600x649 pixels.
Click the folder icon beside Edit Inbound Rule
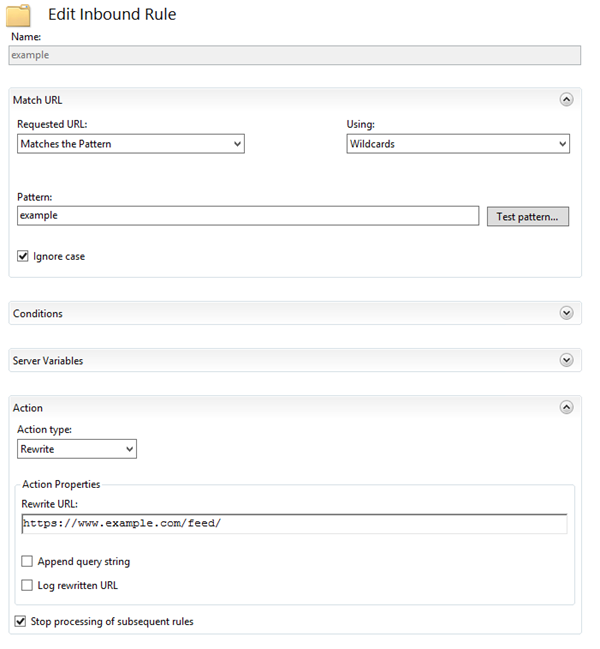[18, 14]
